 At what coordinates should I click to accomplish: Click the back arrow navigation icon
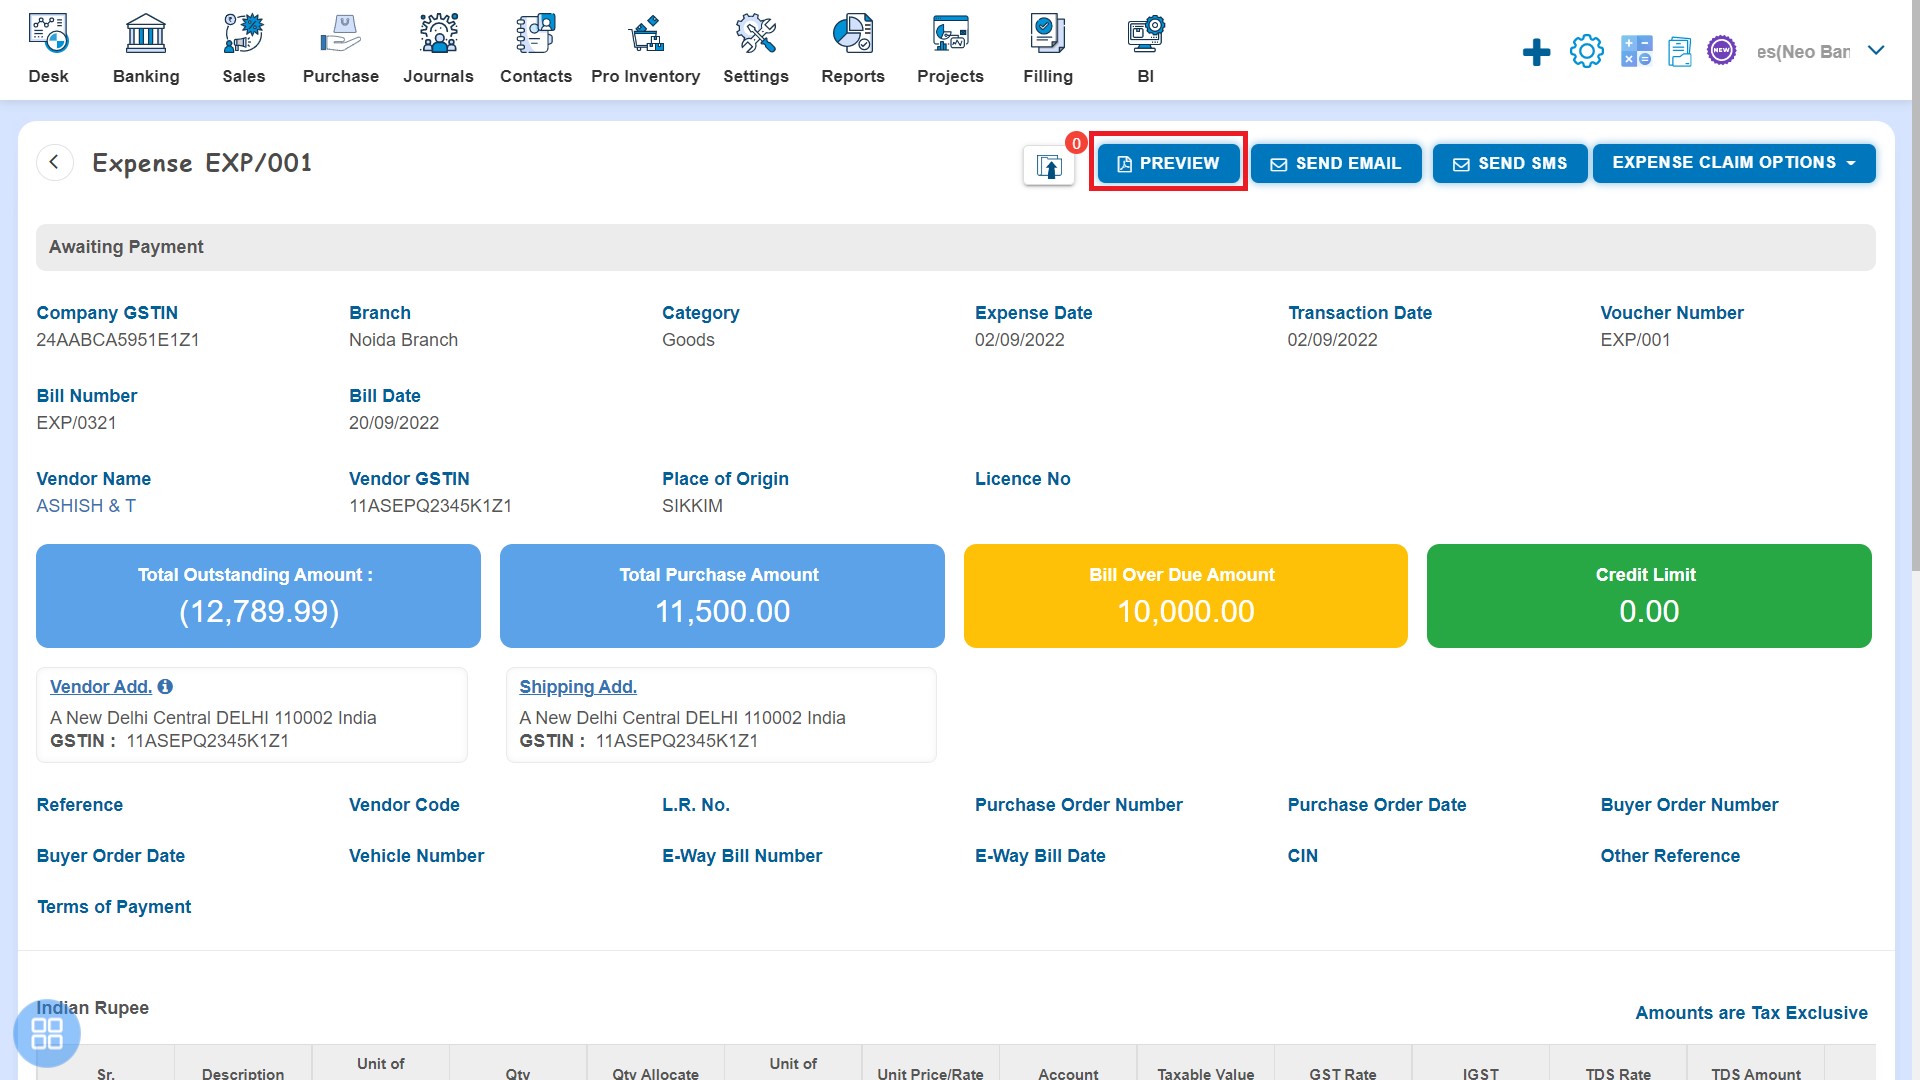pos(55,161)
